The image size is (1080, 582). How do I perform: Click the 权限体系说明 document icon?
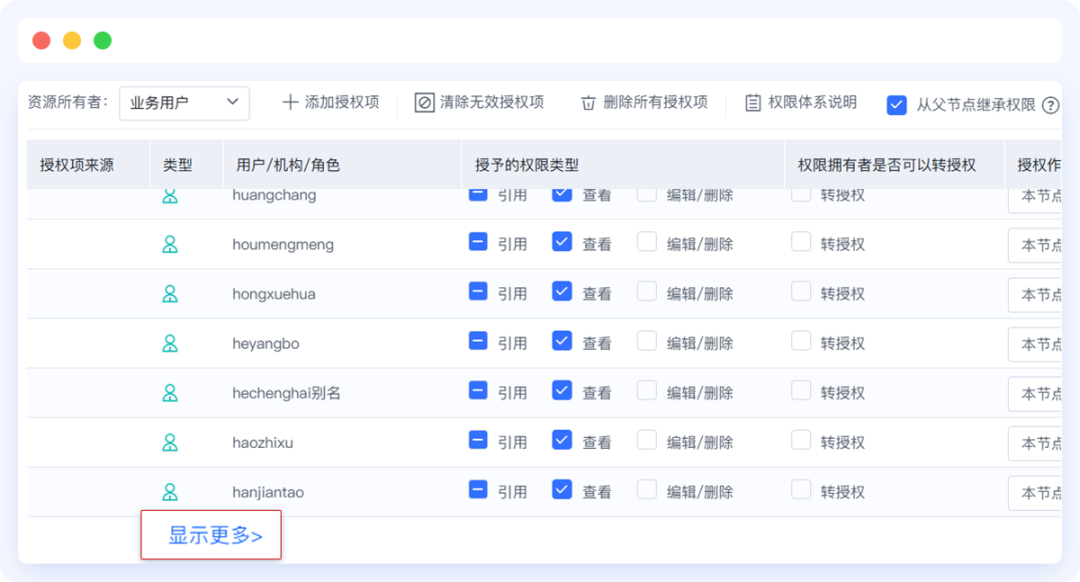[x=753, y=102]
